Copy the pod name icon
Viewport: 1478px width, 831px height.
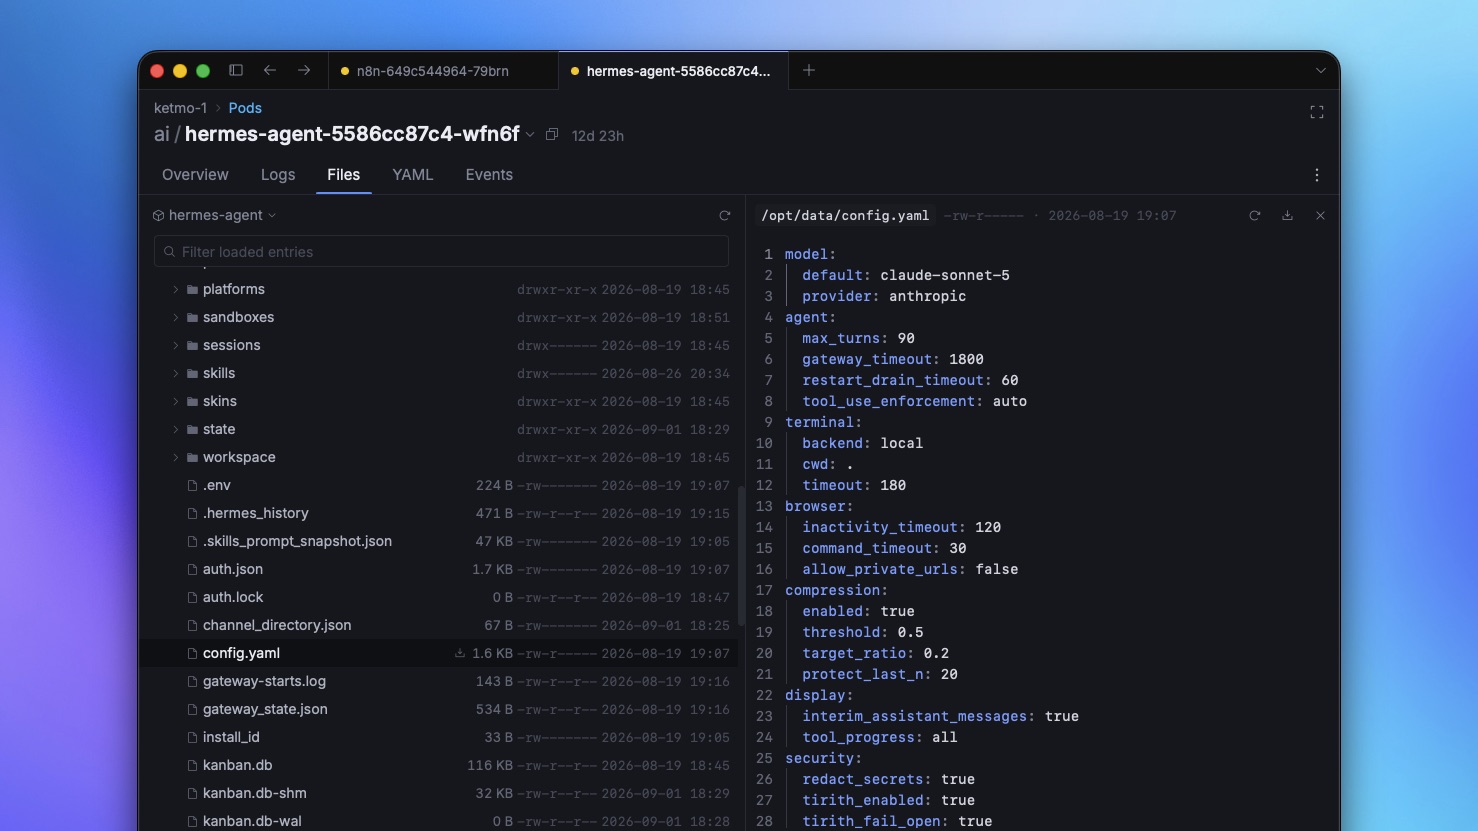552,135
